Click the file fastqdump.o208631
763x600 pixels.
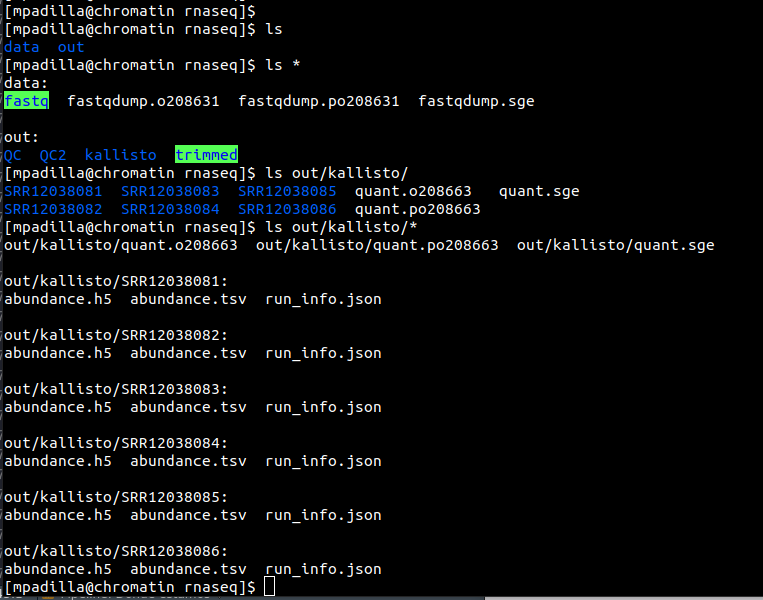click(143, 101)
